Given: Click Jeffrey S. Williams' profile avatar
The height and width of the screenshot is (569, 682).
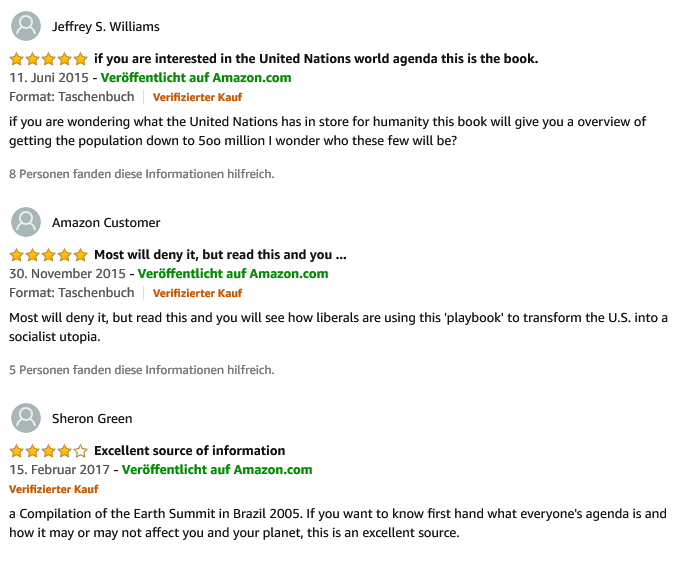Looking at the screenshot, I should tap(25, 26).
